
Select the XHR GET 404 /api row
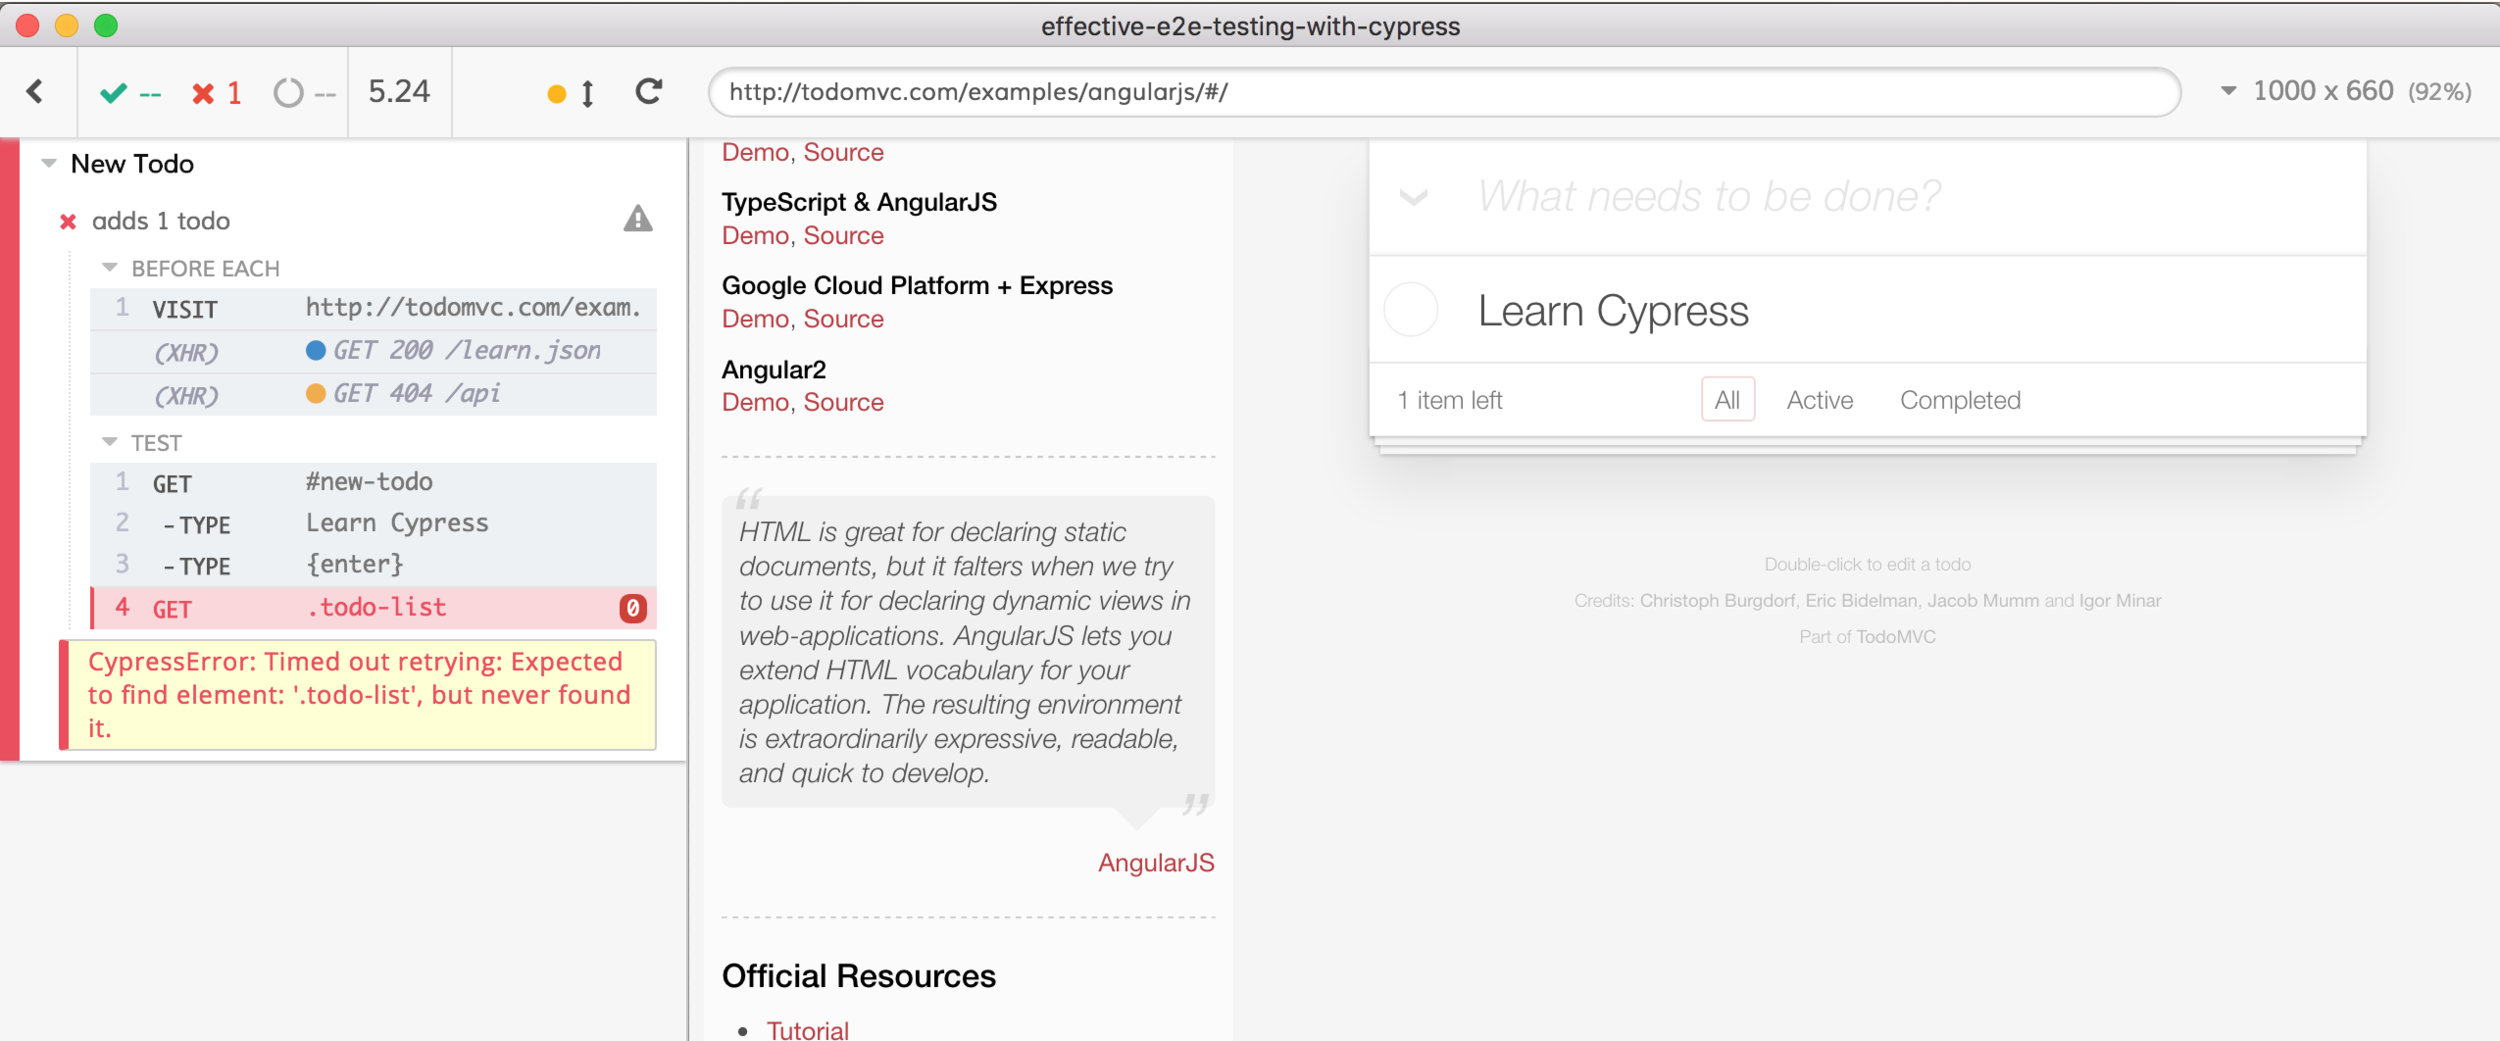coord(374,394)
